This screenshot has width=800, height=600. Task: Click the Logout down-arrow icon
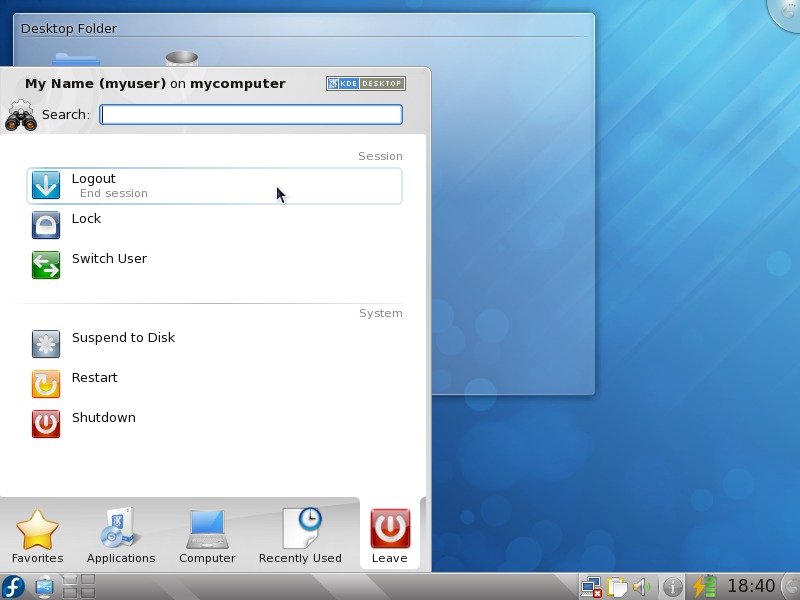coord(46,185)
